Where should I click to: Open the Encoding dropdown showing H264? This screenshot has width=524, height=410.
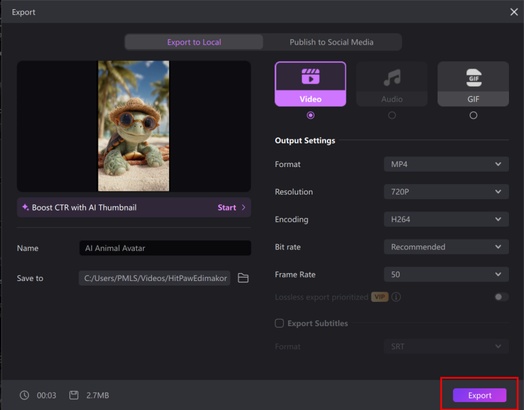coord(446,219)
